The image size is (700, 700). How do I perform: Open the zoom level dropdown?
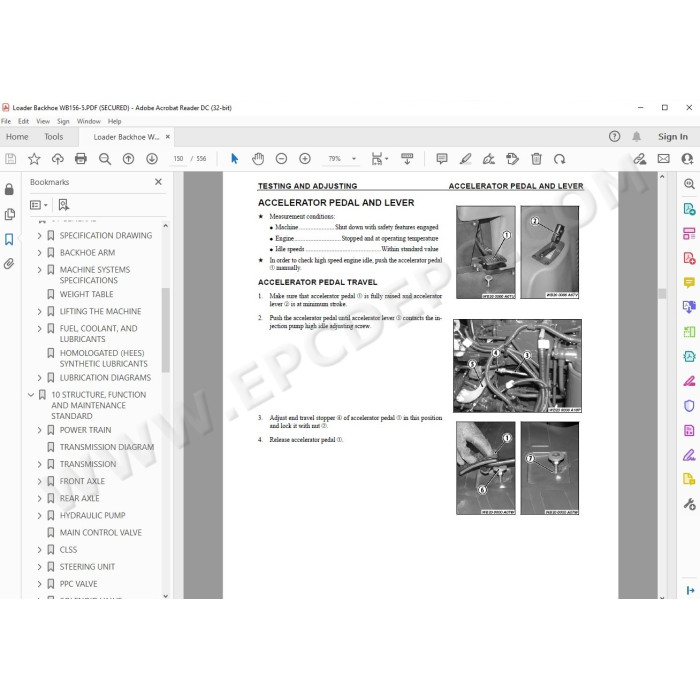click(354, 158)
